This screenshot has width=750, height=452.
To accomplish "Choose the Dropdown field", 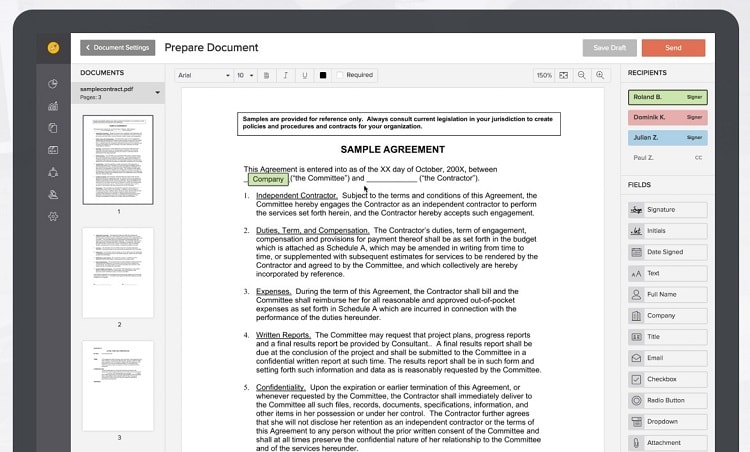I will [x=668, y=421].
